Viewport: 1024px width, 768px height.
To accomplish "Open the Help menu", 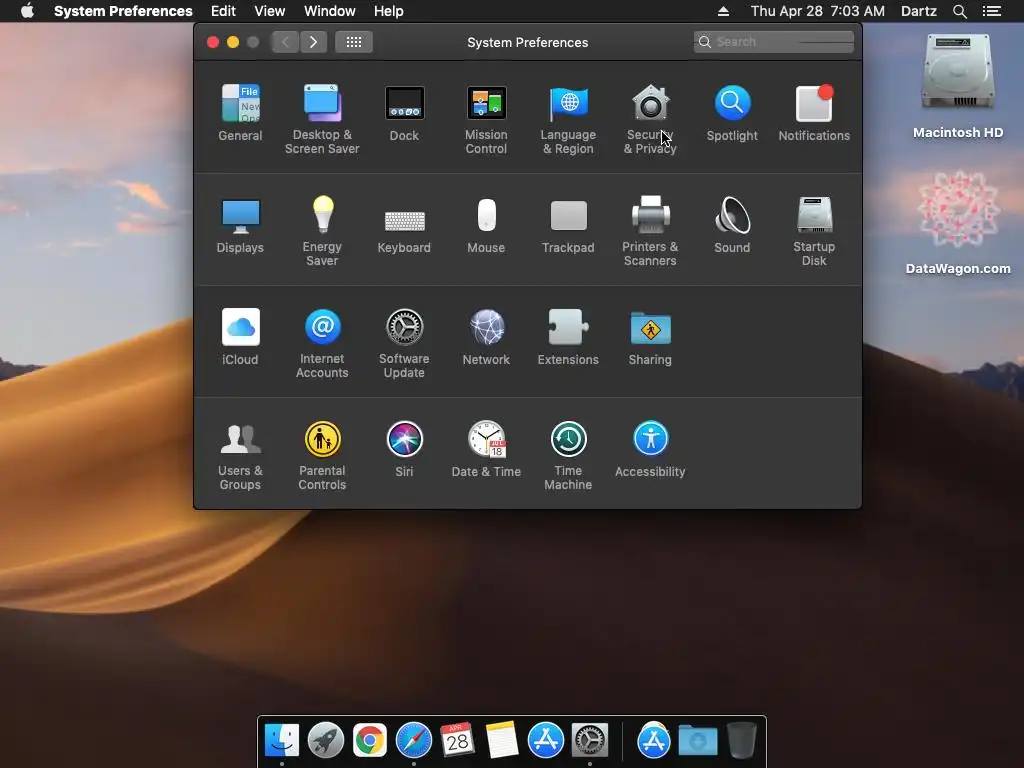I will [x=389, y=11].
